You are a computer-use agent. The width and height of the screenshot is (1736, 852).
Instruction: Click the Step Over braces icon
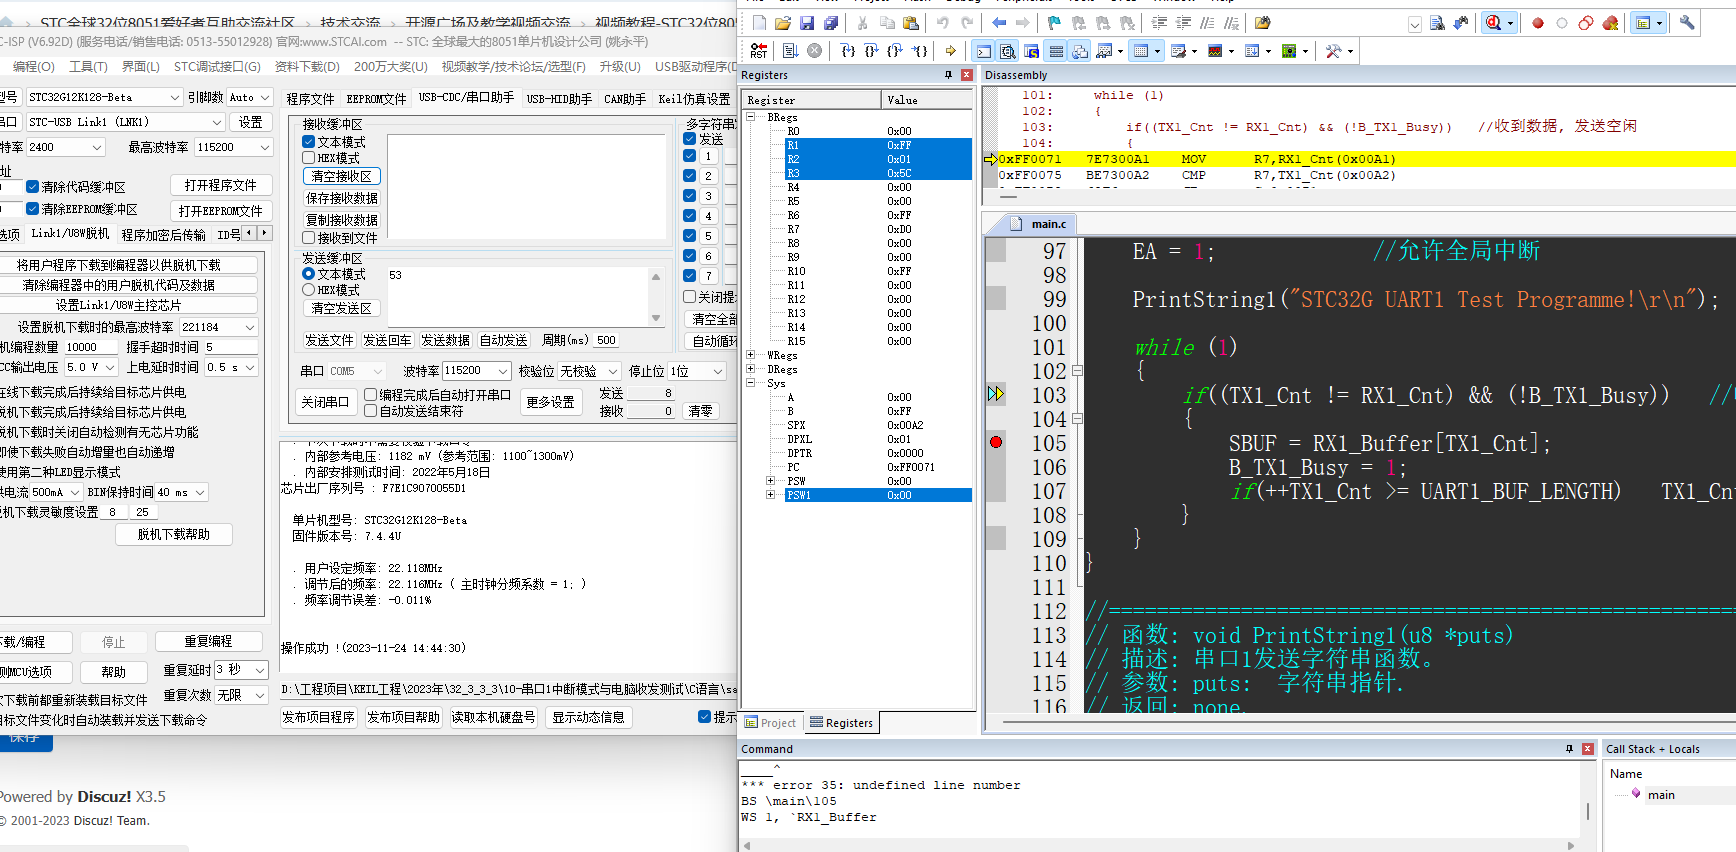[871, 51]
